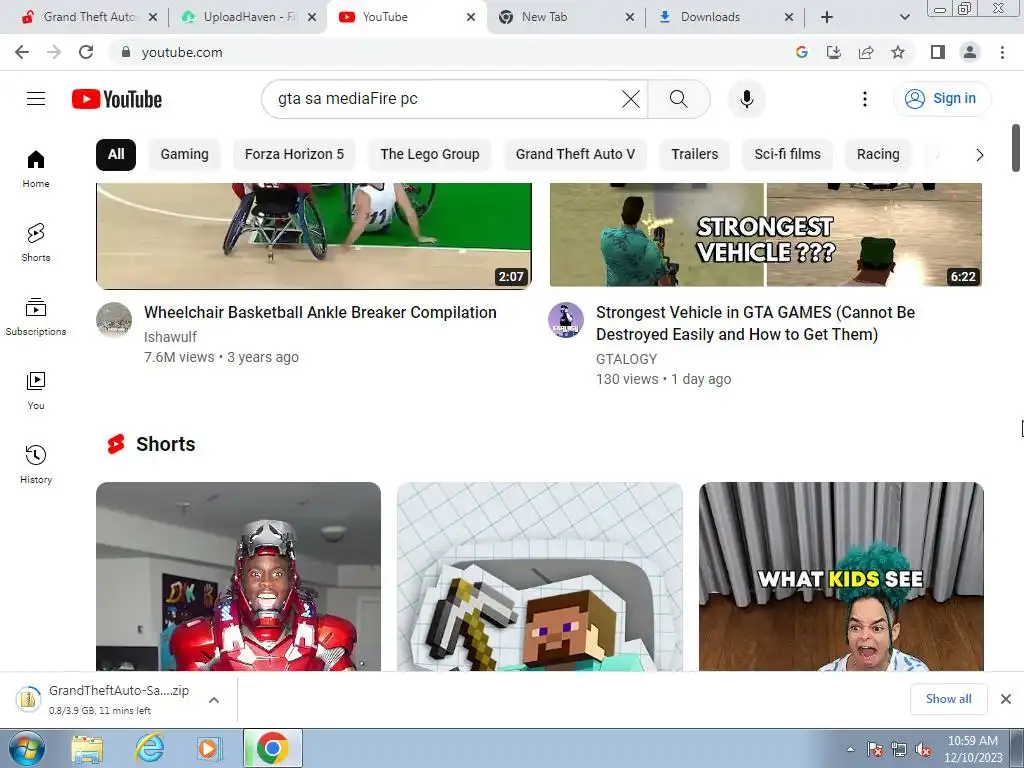Image resolution: width=1024 pixels, height=768 pixels.
Task: Click the page vertical scrollbar
Action: click(1016, 148)
